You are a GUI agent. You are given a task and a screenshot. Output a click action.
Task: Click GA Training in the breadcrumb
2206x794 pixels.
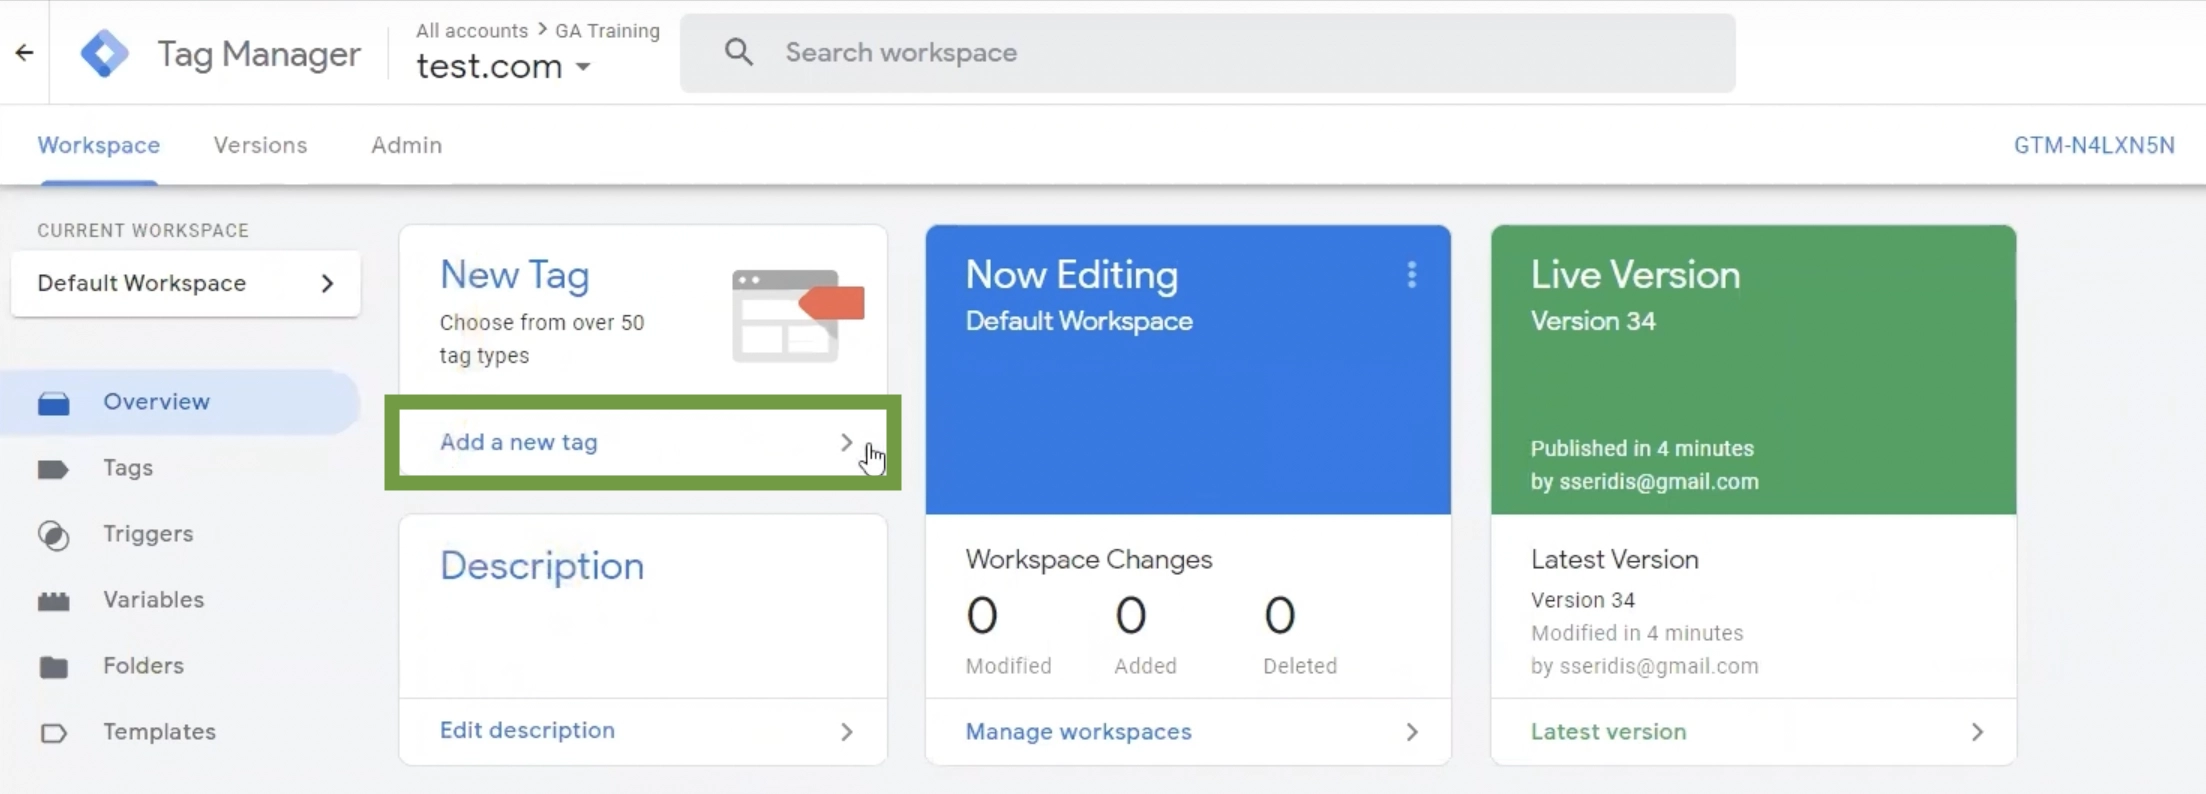[607, 31]
